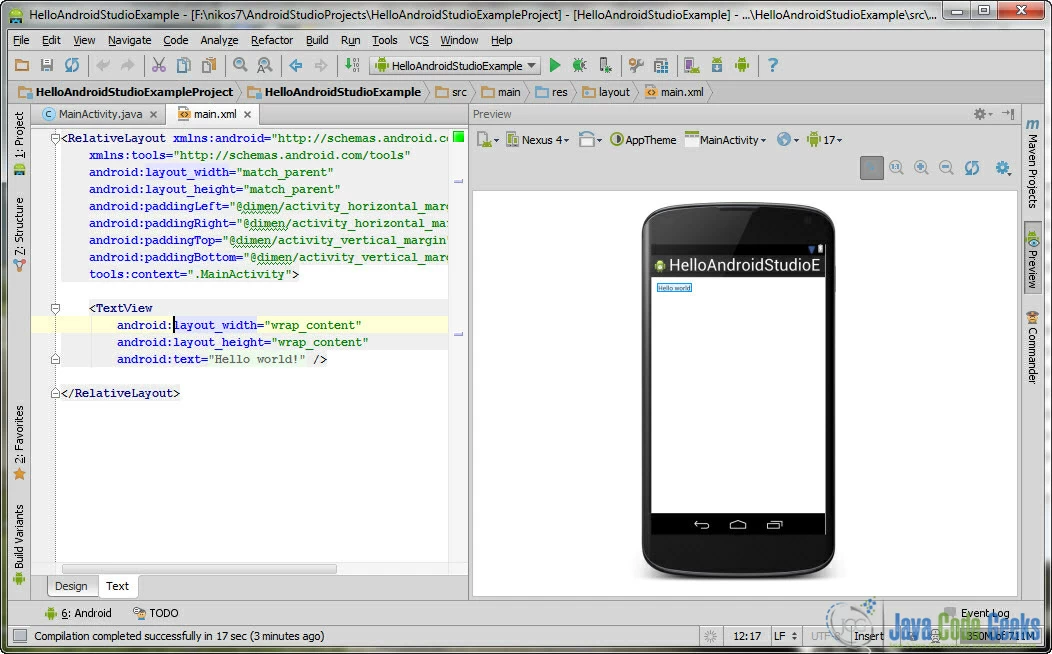
Task: Click the layout breadcrumb folder
Action: 606,92
